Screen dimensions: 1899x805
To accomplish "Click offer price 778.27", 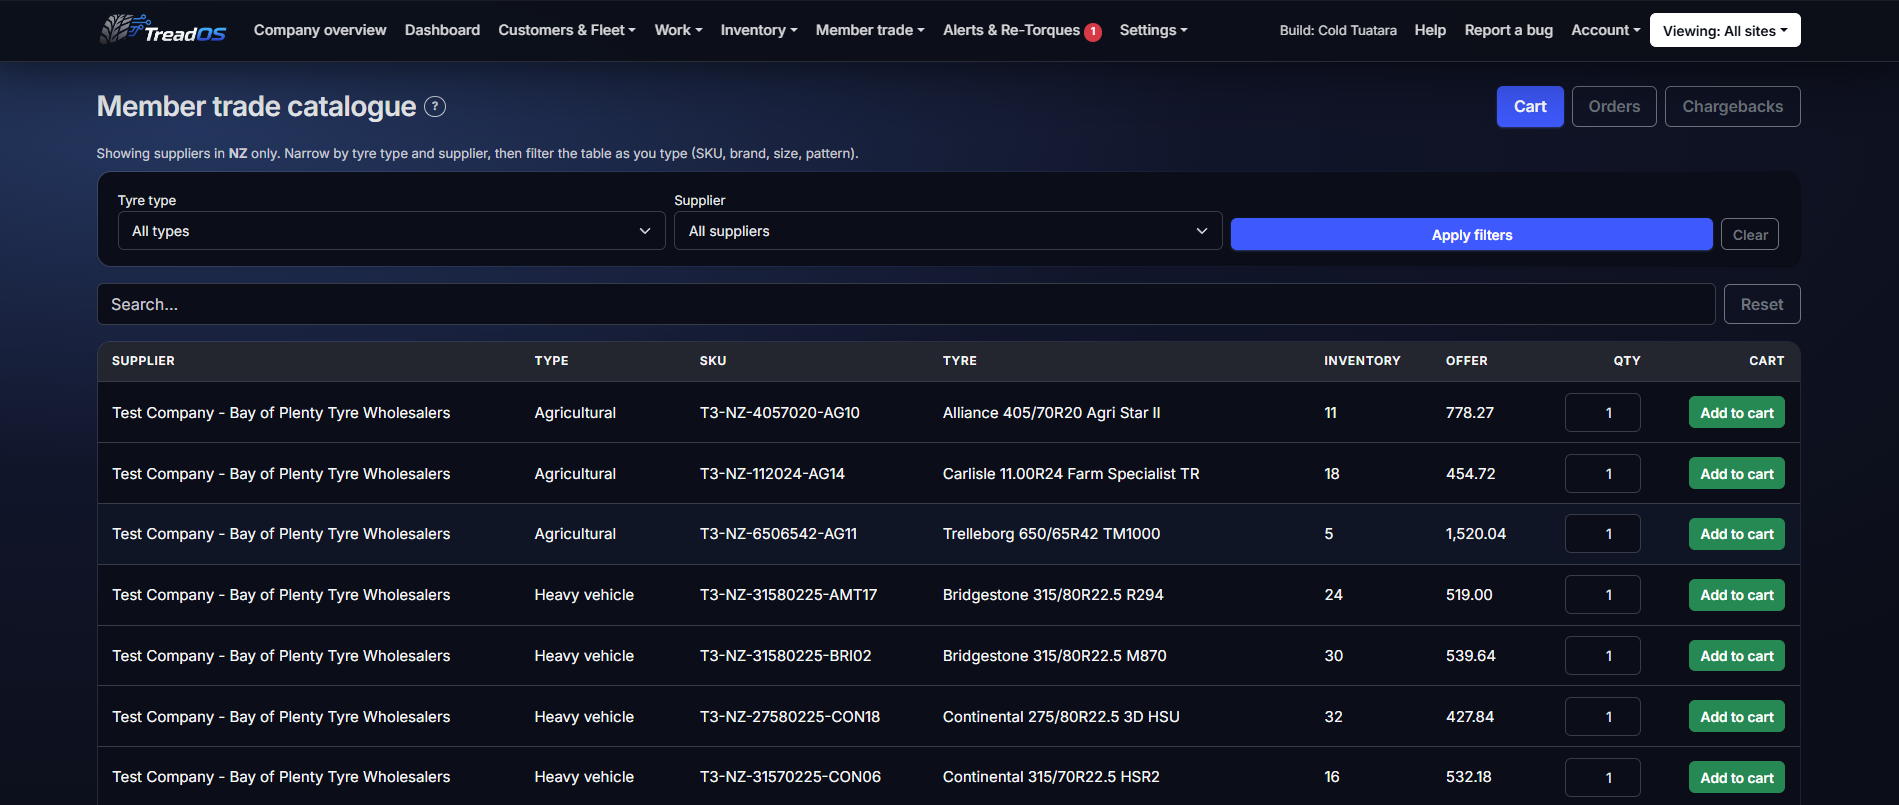I will tap(1470, 413).
